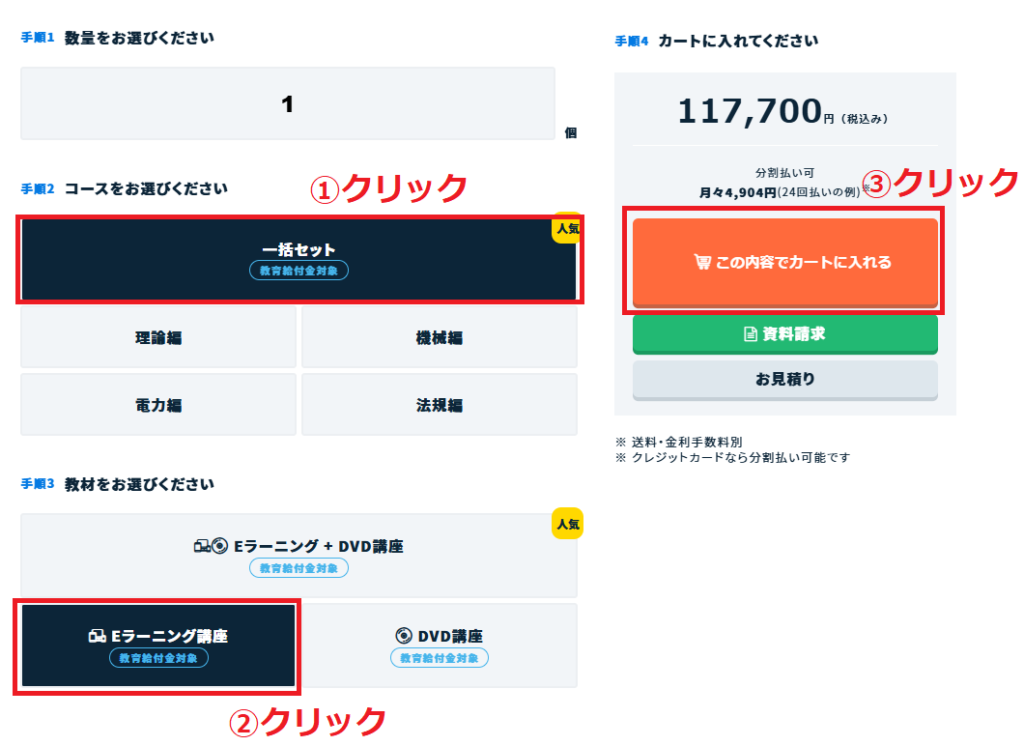The width and height of the screenshot is (1024, 746).
Task: Pick the 法規編 course option
Action: [x=440, y=405]
